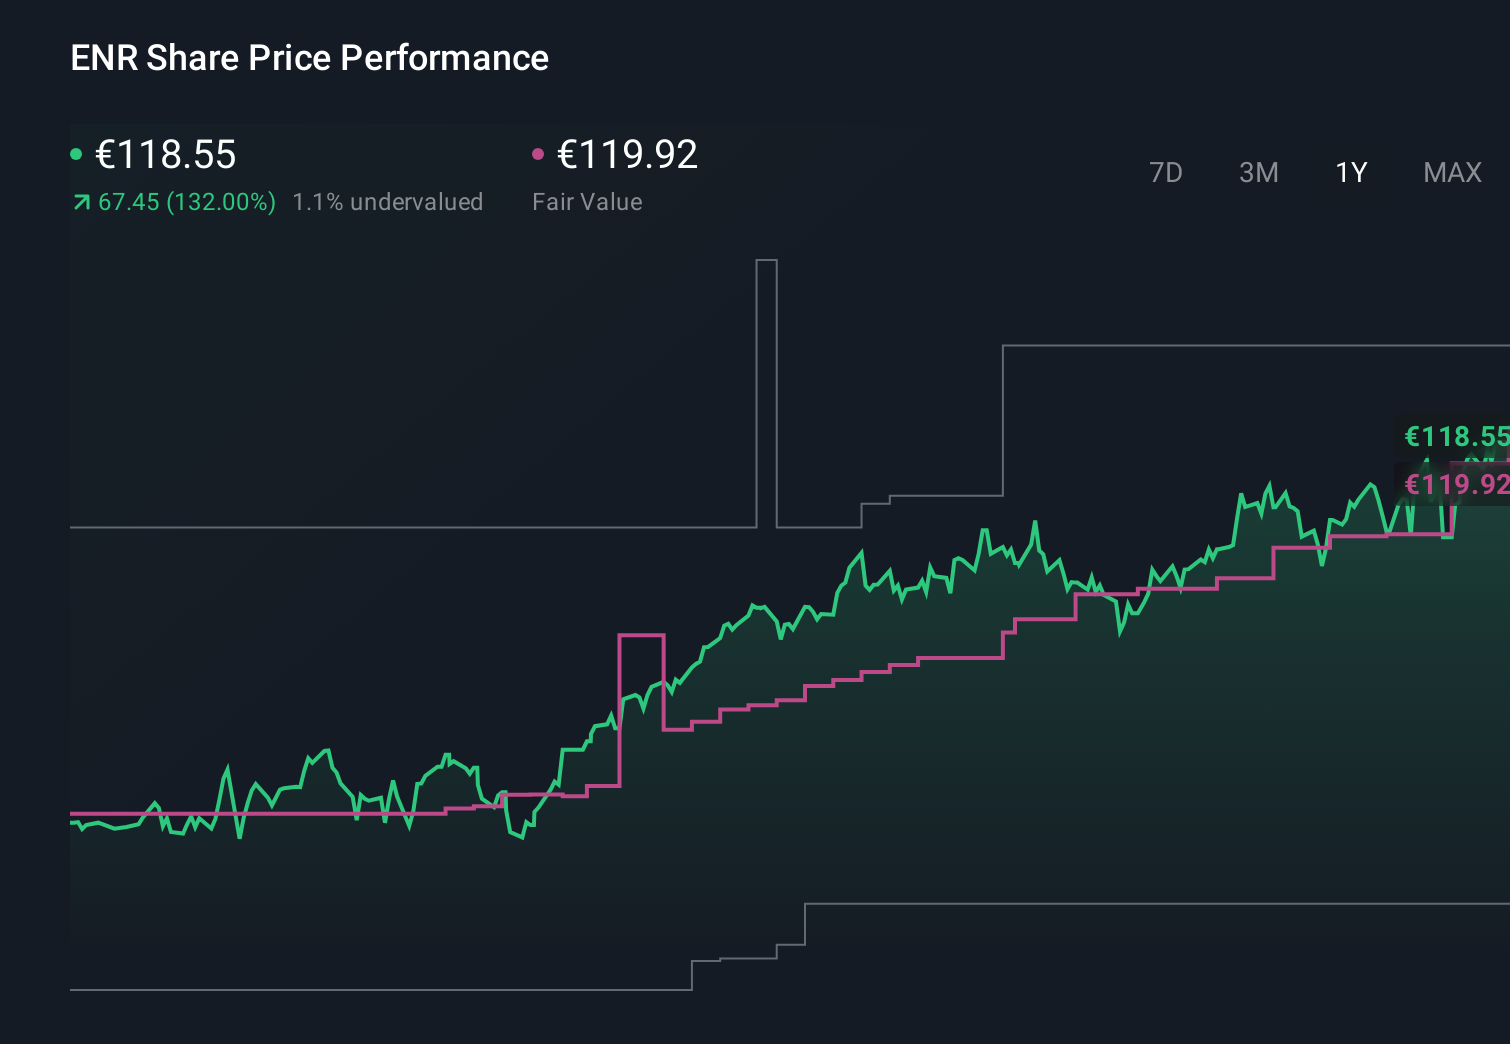Toggle visibility of the Fair Value series
This screenshot has height=1044, width=1510.
click(x=626, y=155)
